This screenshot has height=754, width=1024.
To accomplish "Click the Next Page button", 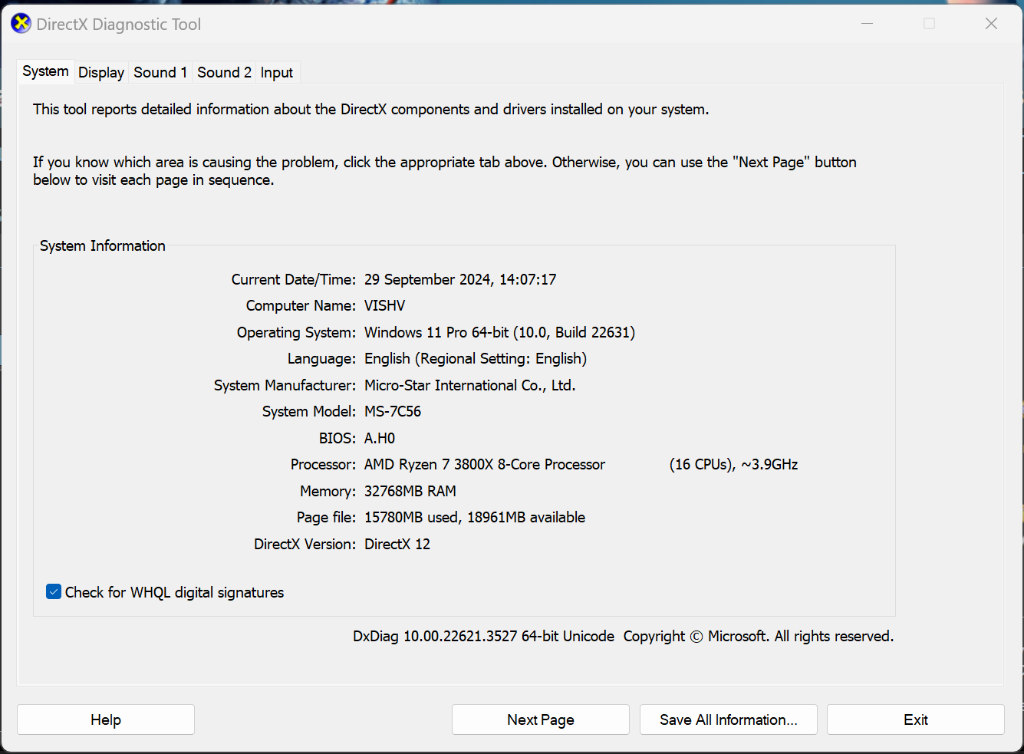I will [x=540, y=720].
